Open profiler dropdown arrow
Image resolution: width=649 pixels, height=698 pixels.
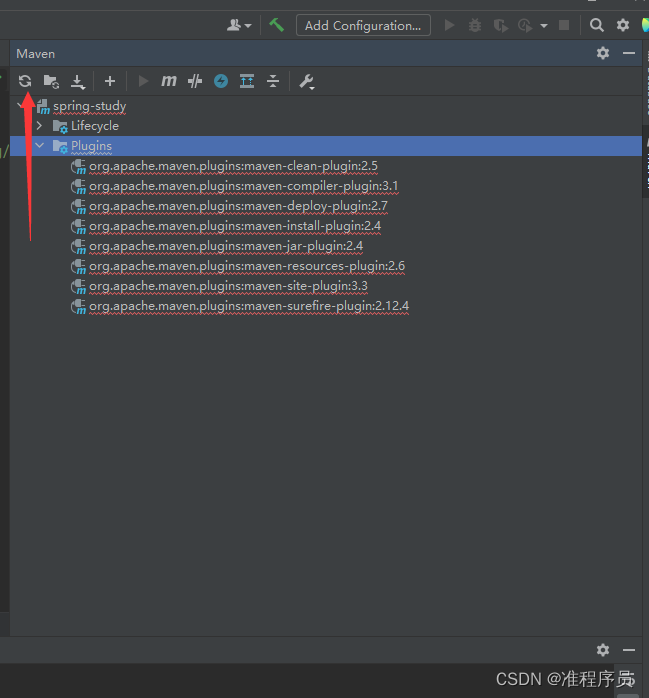pos(544,26)
